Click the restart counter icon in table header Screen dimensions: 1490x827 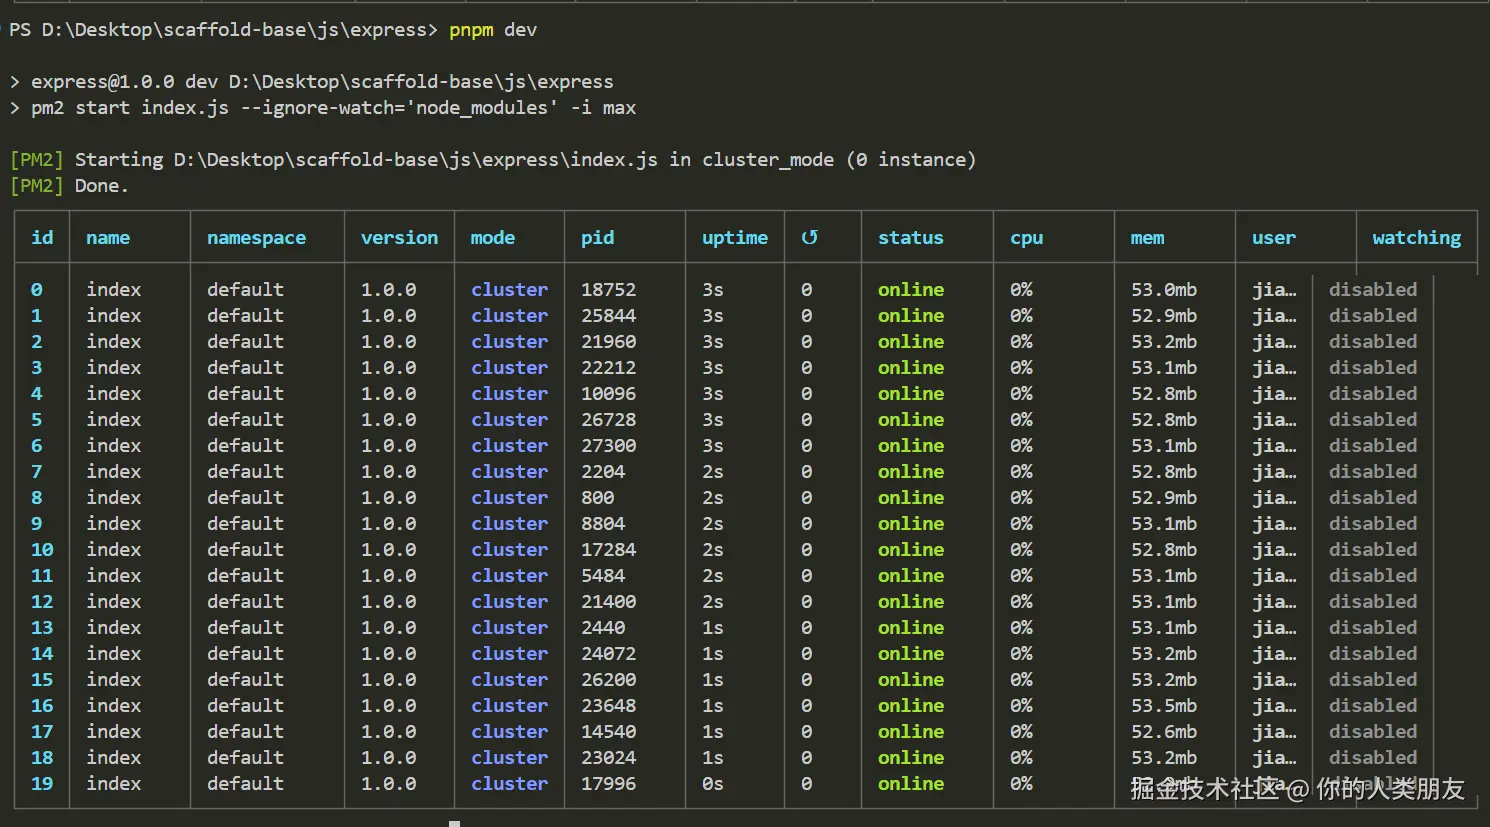click(x=809, y=238)
